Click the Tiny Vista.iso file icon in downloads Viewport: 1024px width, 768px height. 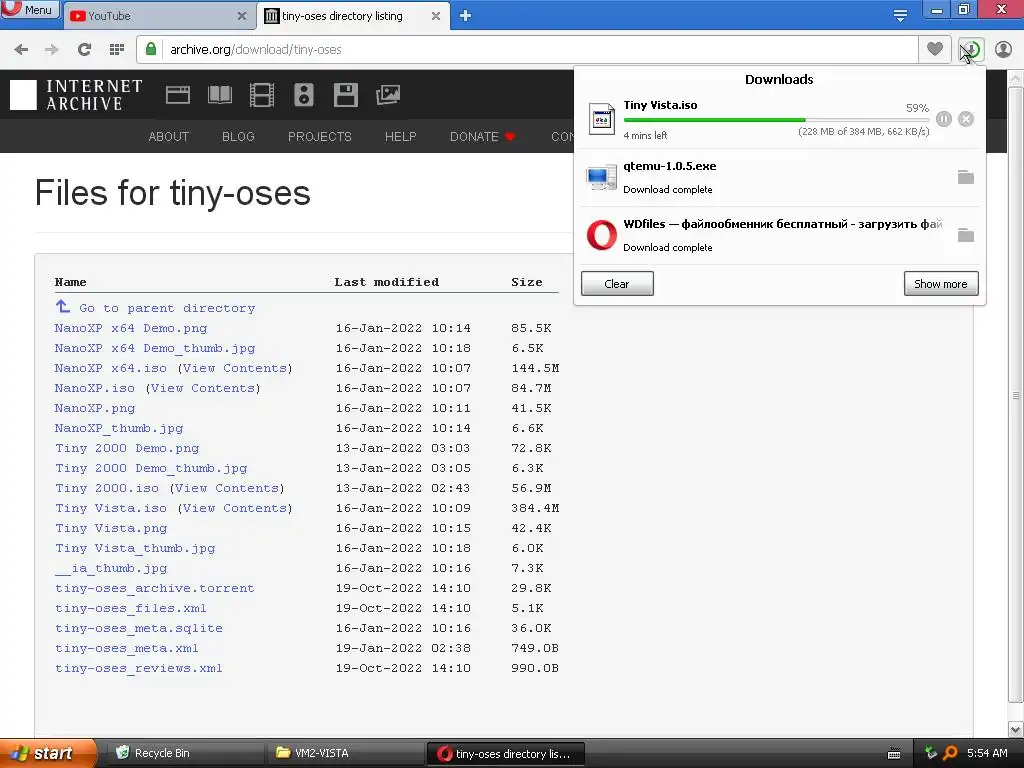click(601, 119)
